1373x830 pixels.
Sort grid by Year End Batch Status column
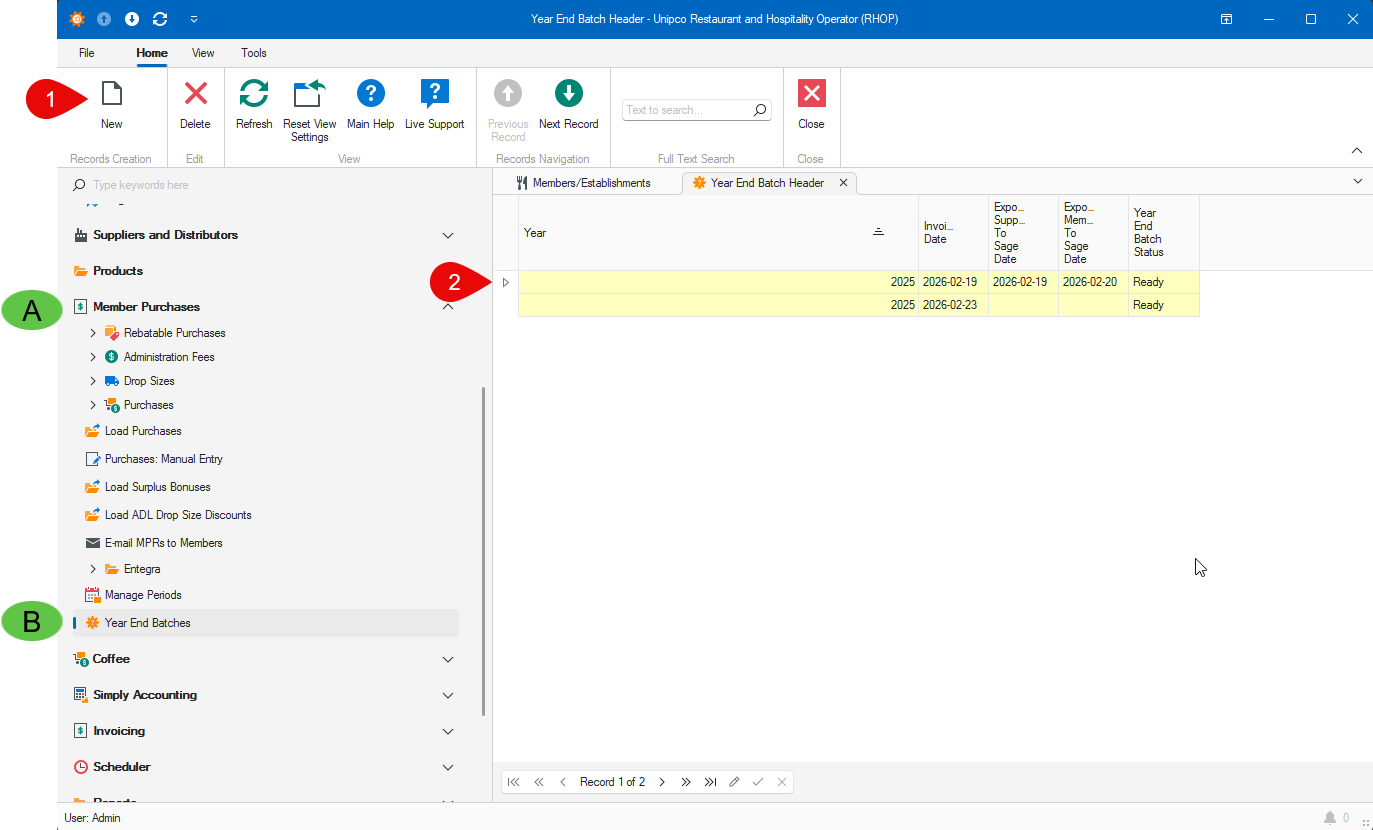1162,232
